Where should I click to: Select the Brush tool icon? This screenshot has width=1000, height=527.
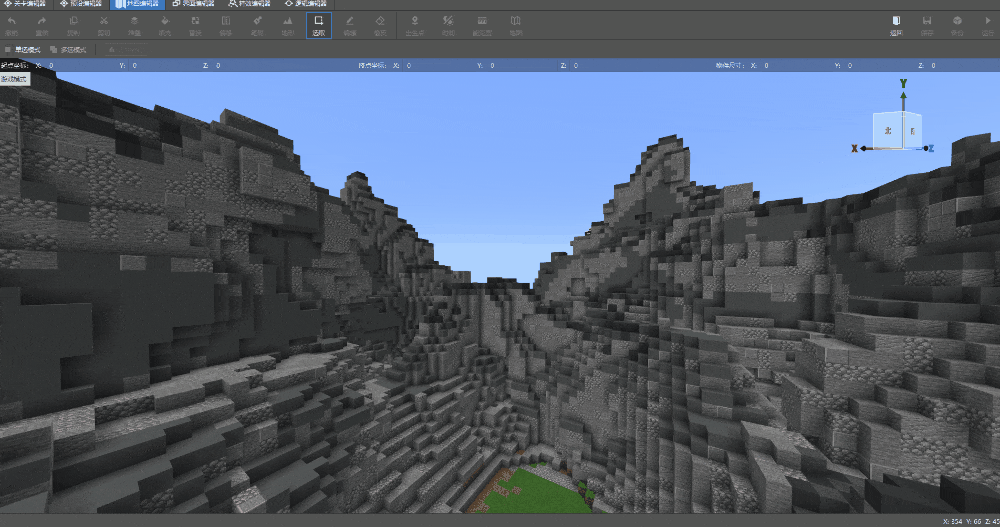(x=257, y=24)
